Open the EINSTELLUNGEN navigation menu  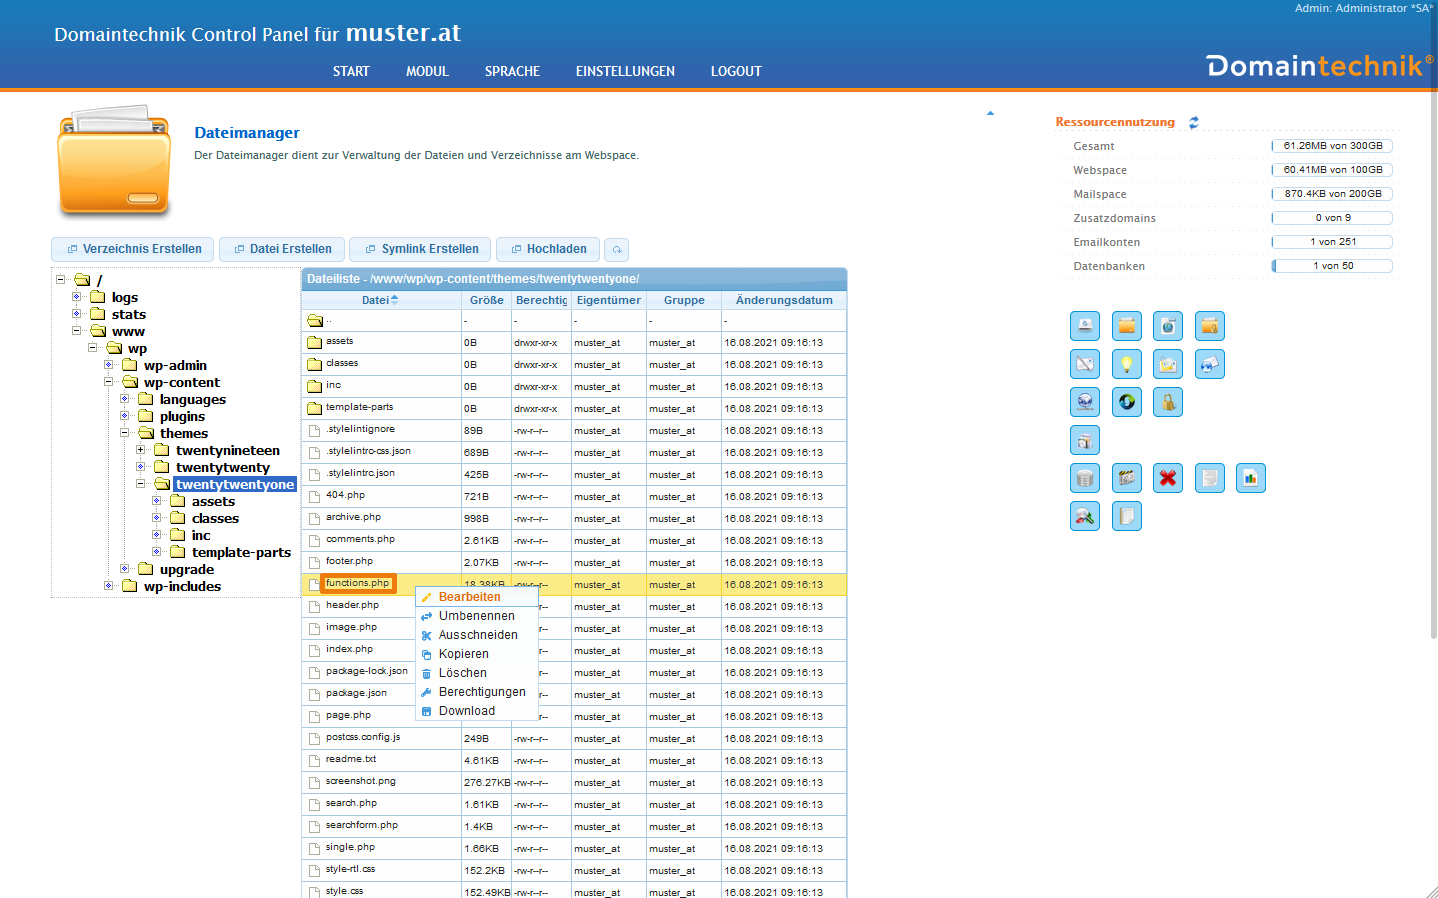(625, 72)
